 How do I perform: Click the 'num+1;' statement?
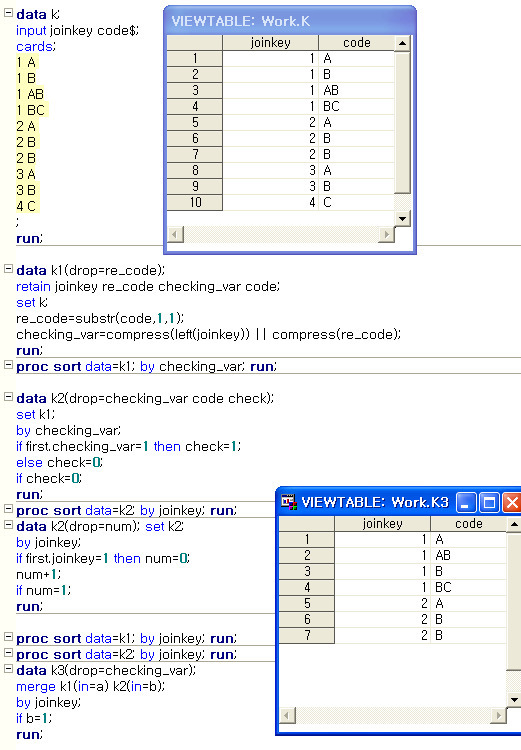(39, 574)
